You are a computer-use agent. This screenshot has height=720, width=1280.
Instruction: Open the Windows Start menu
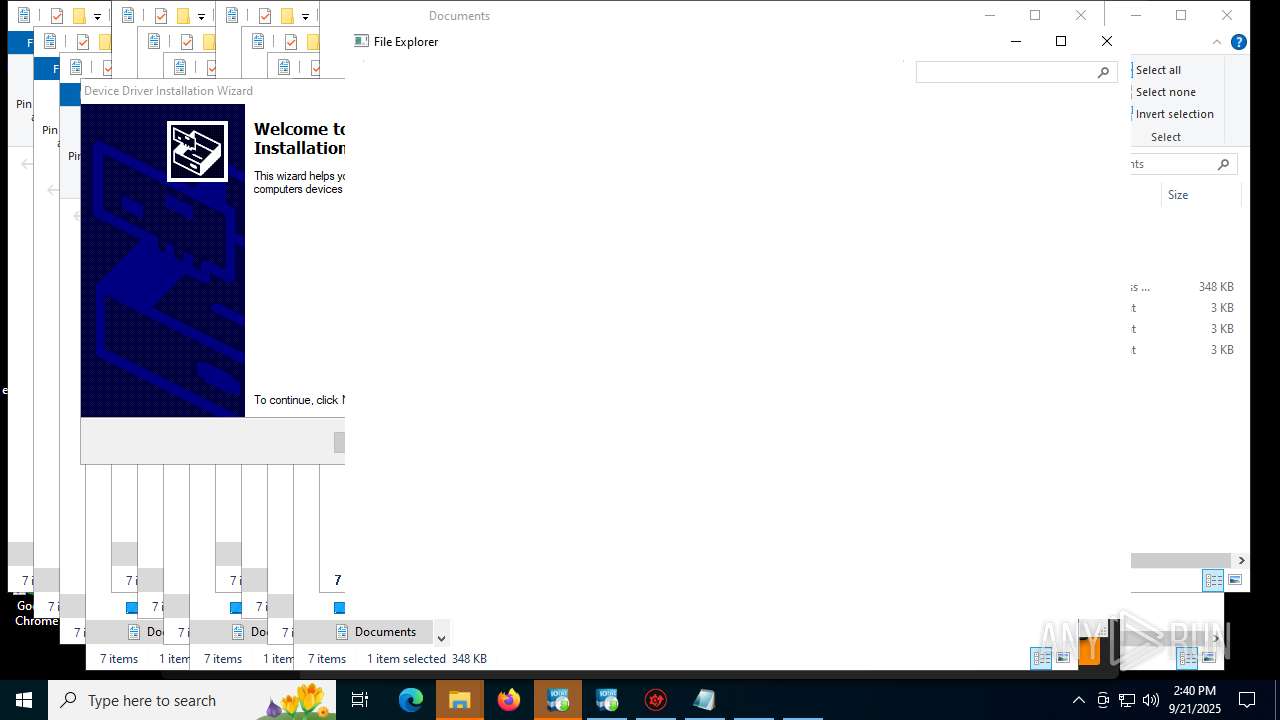click(24, 700)
